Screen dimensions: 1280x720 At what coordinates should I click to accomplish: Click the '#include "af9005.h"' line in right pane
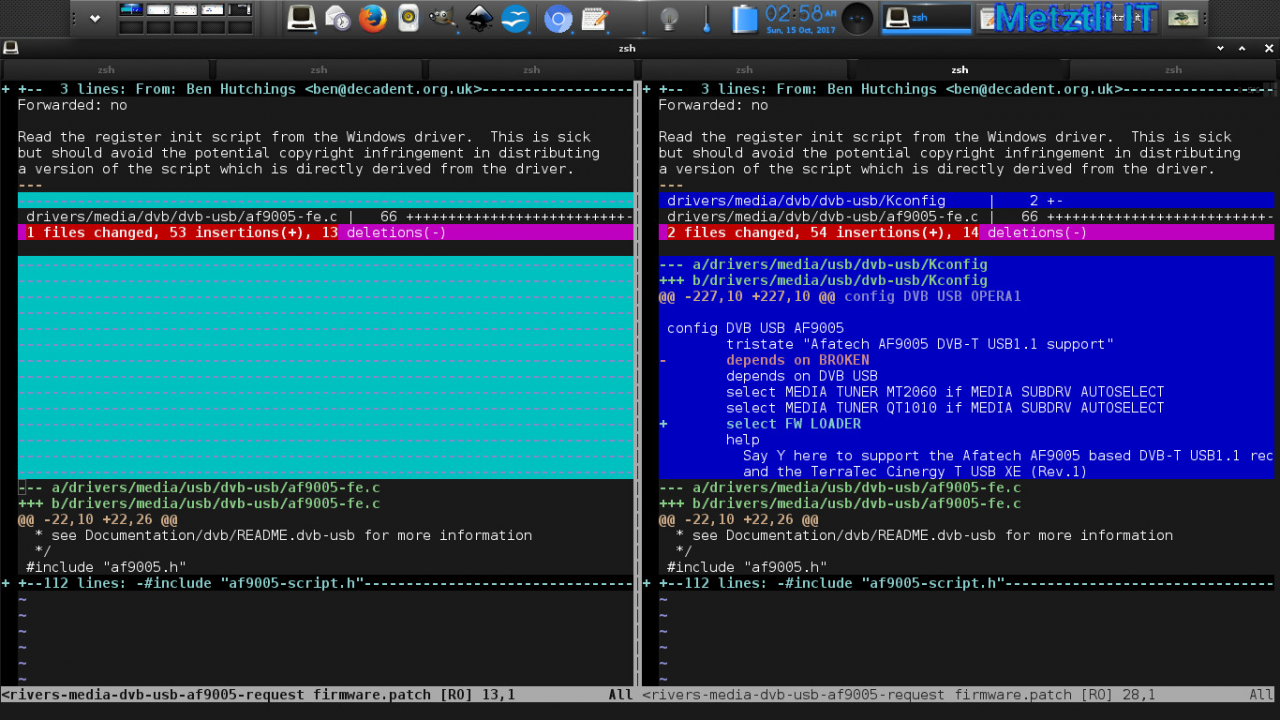(747, 567)
